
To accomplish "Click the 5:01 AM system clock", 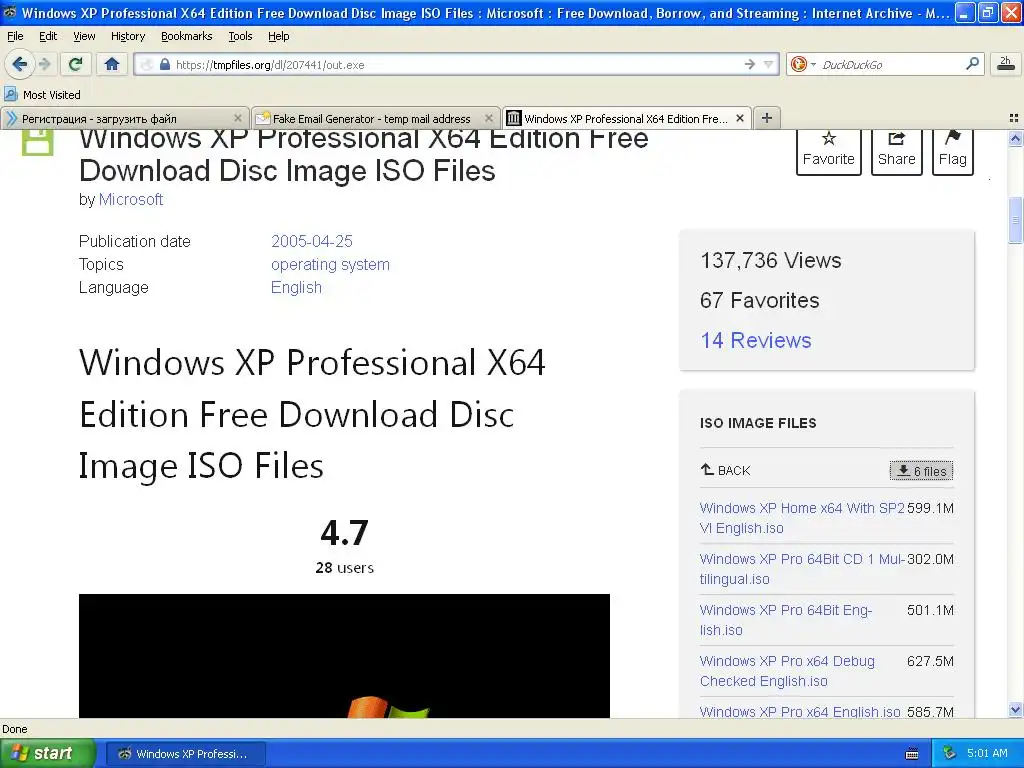I will pos(987,753).
